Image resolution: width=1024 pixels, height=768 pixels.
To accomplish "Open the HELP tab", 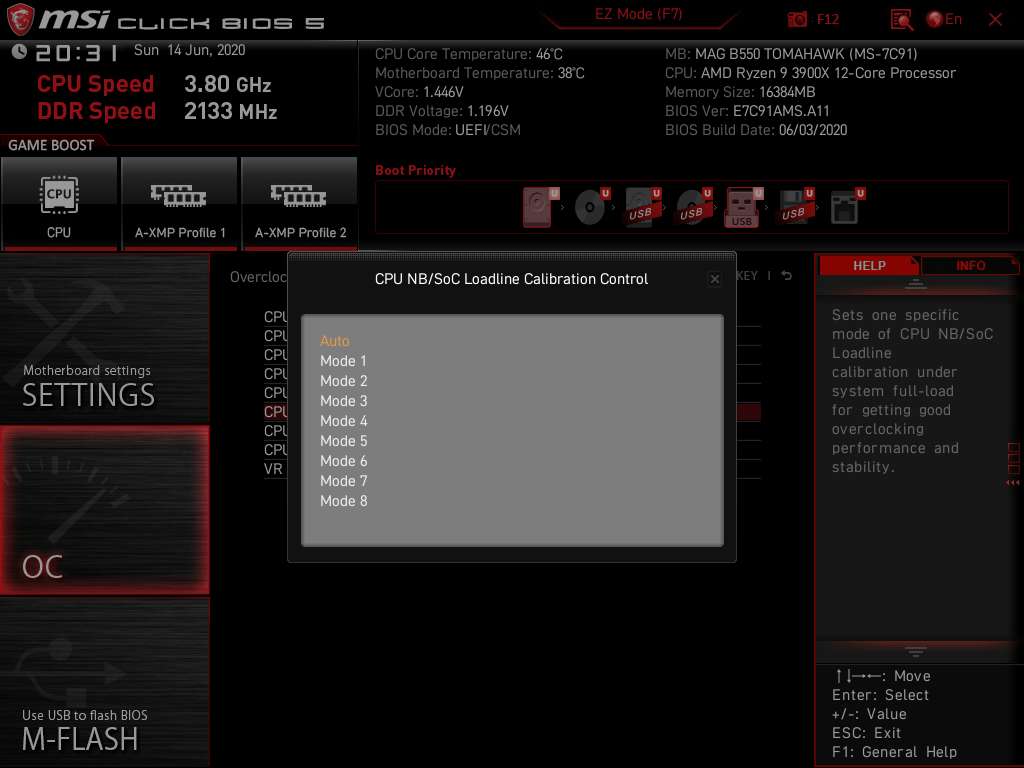I will (869, 265).
